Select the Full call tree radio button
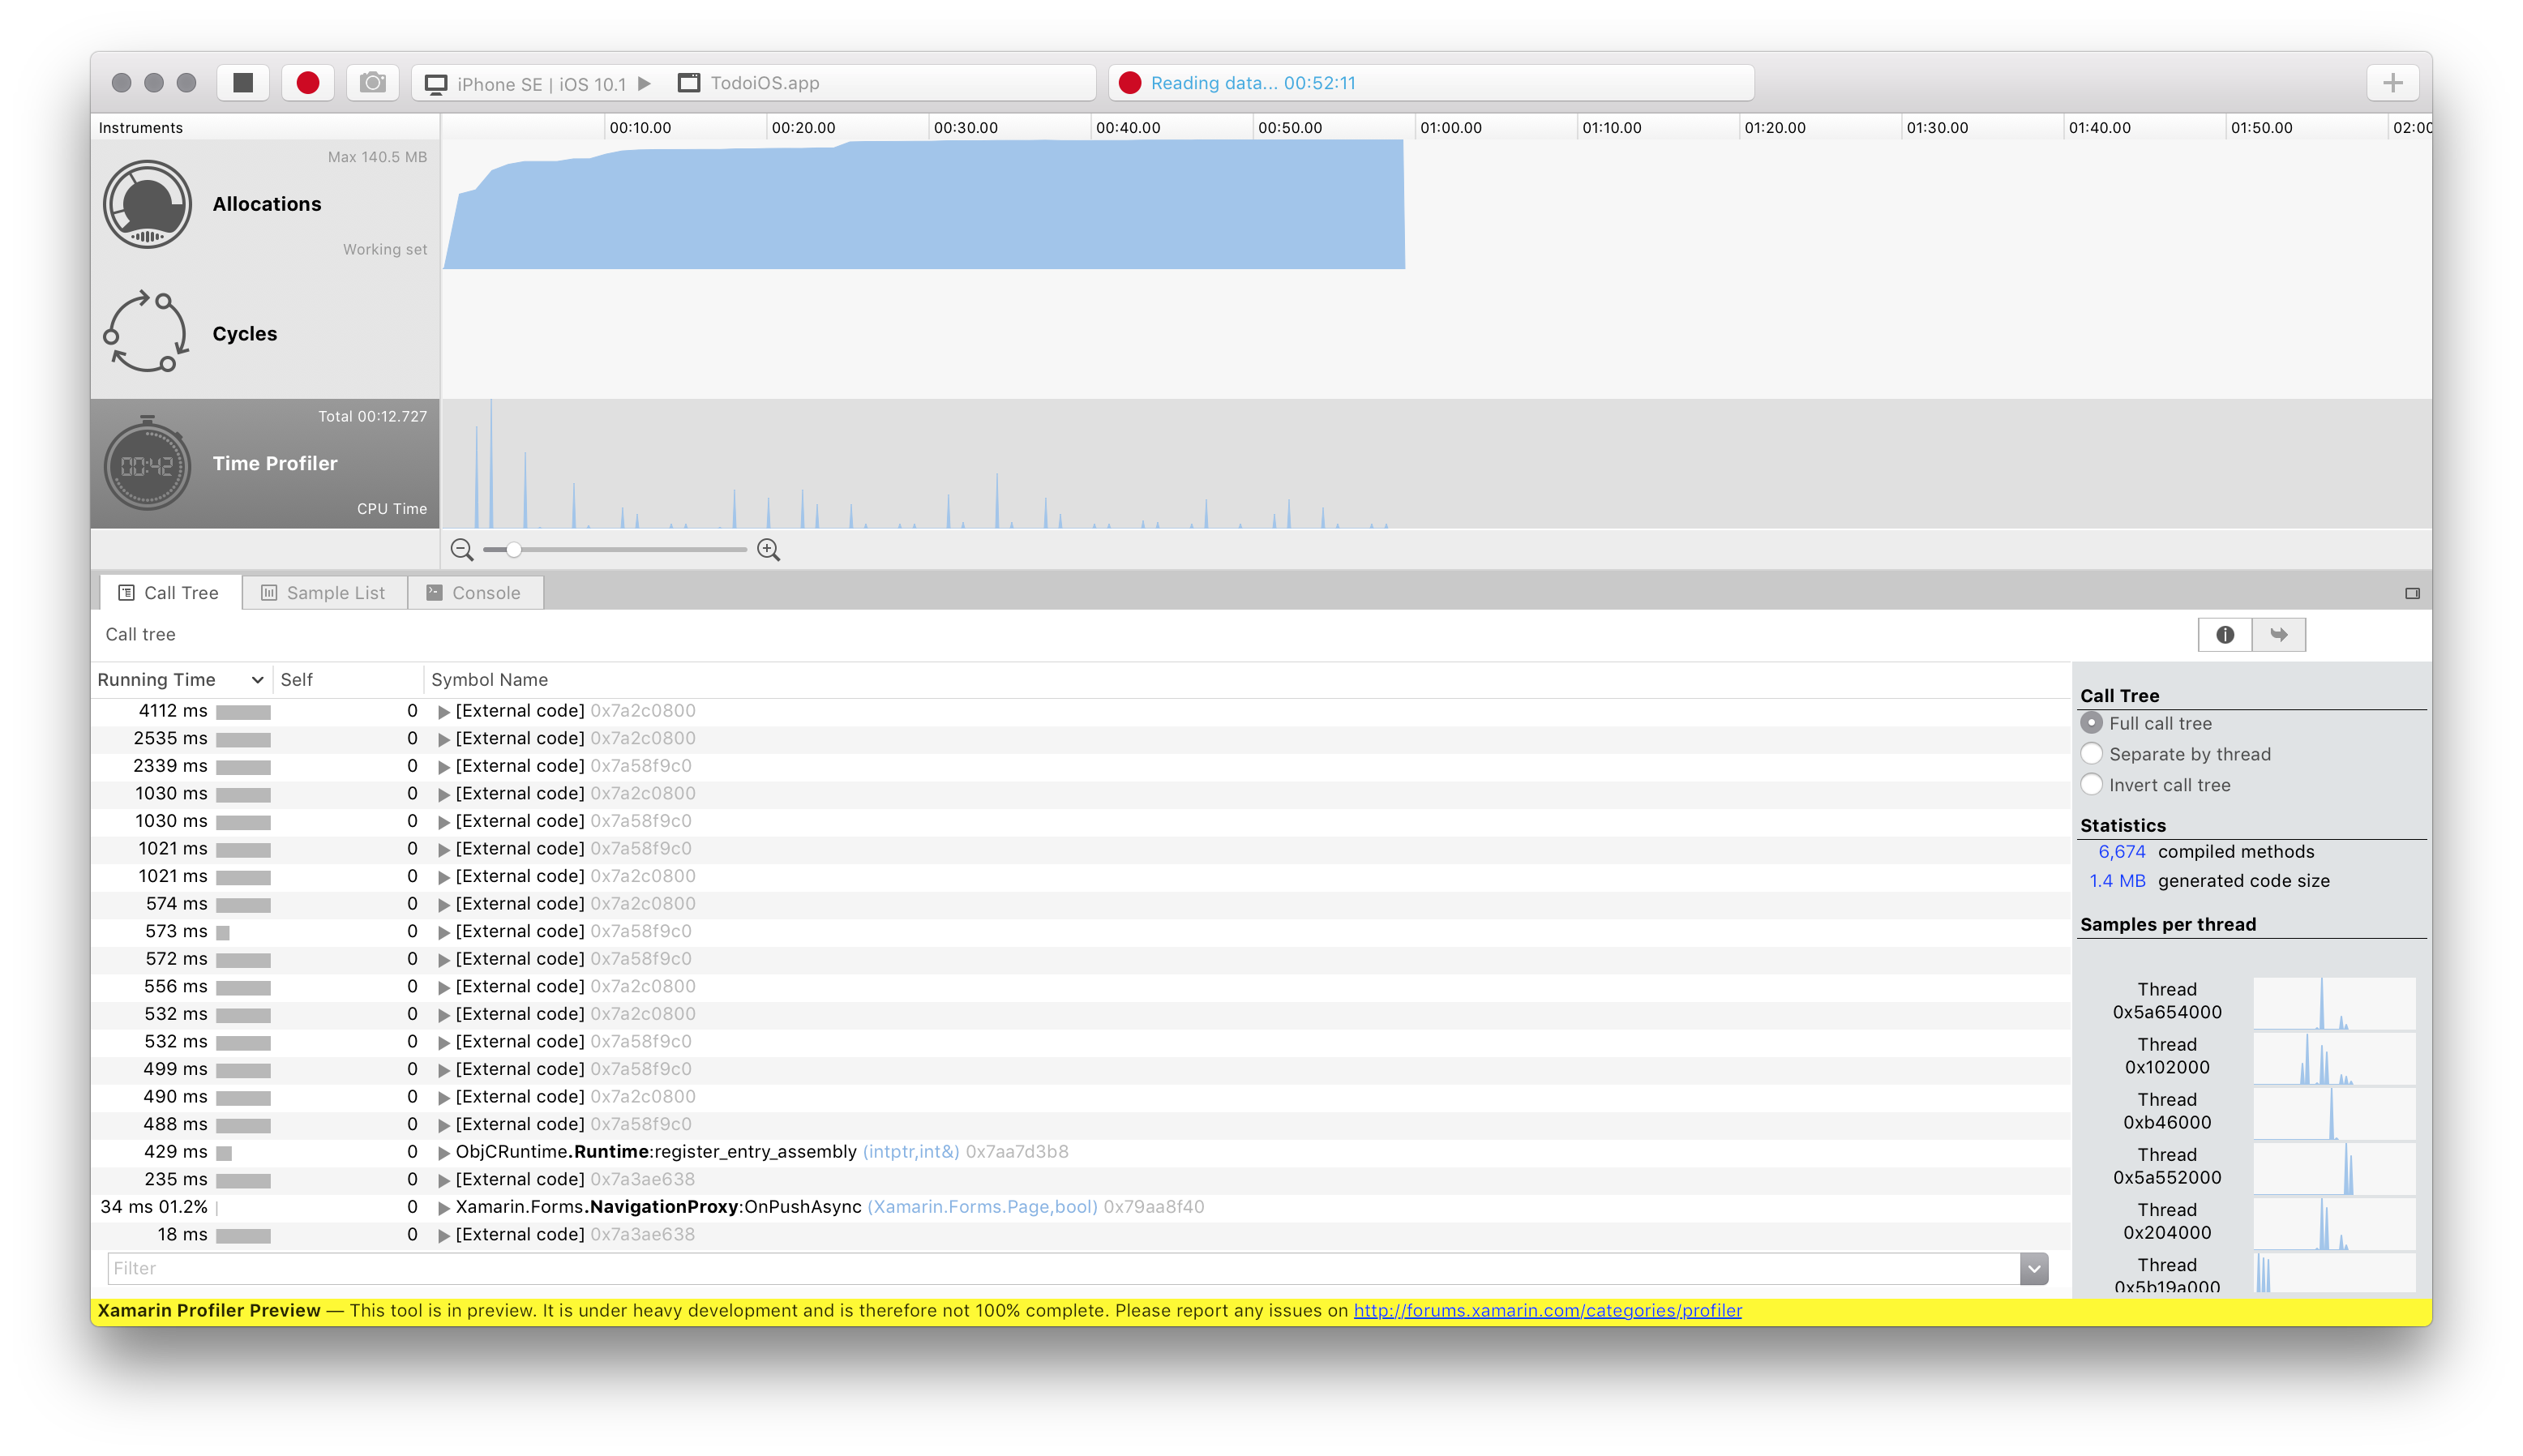The image size is (2523, 1456). coord(2092,723)
